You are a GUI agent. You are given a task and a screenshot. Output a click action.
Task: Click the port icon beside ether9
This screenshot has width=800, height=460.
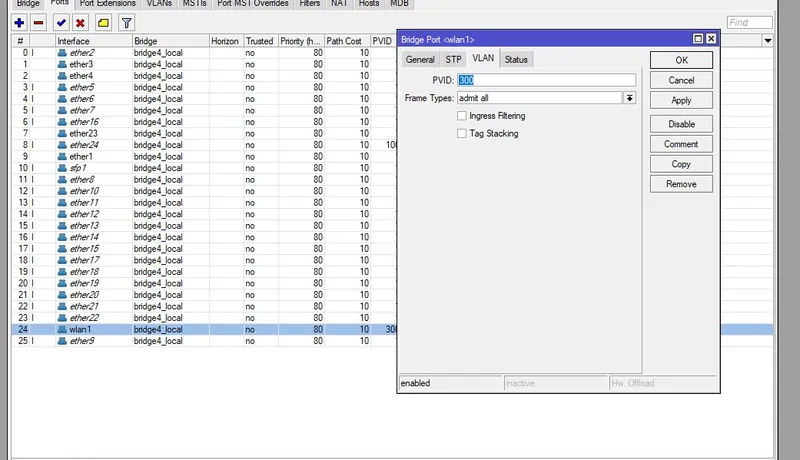62,341
